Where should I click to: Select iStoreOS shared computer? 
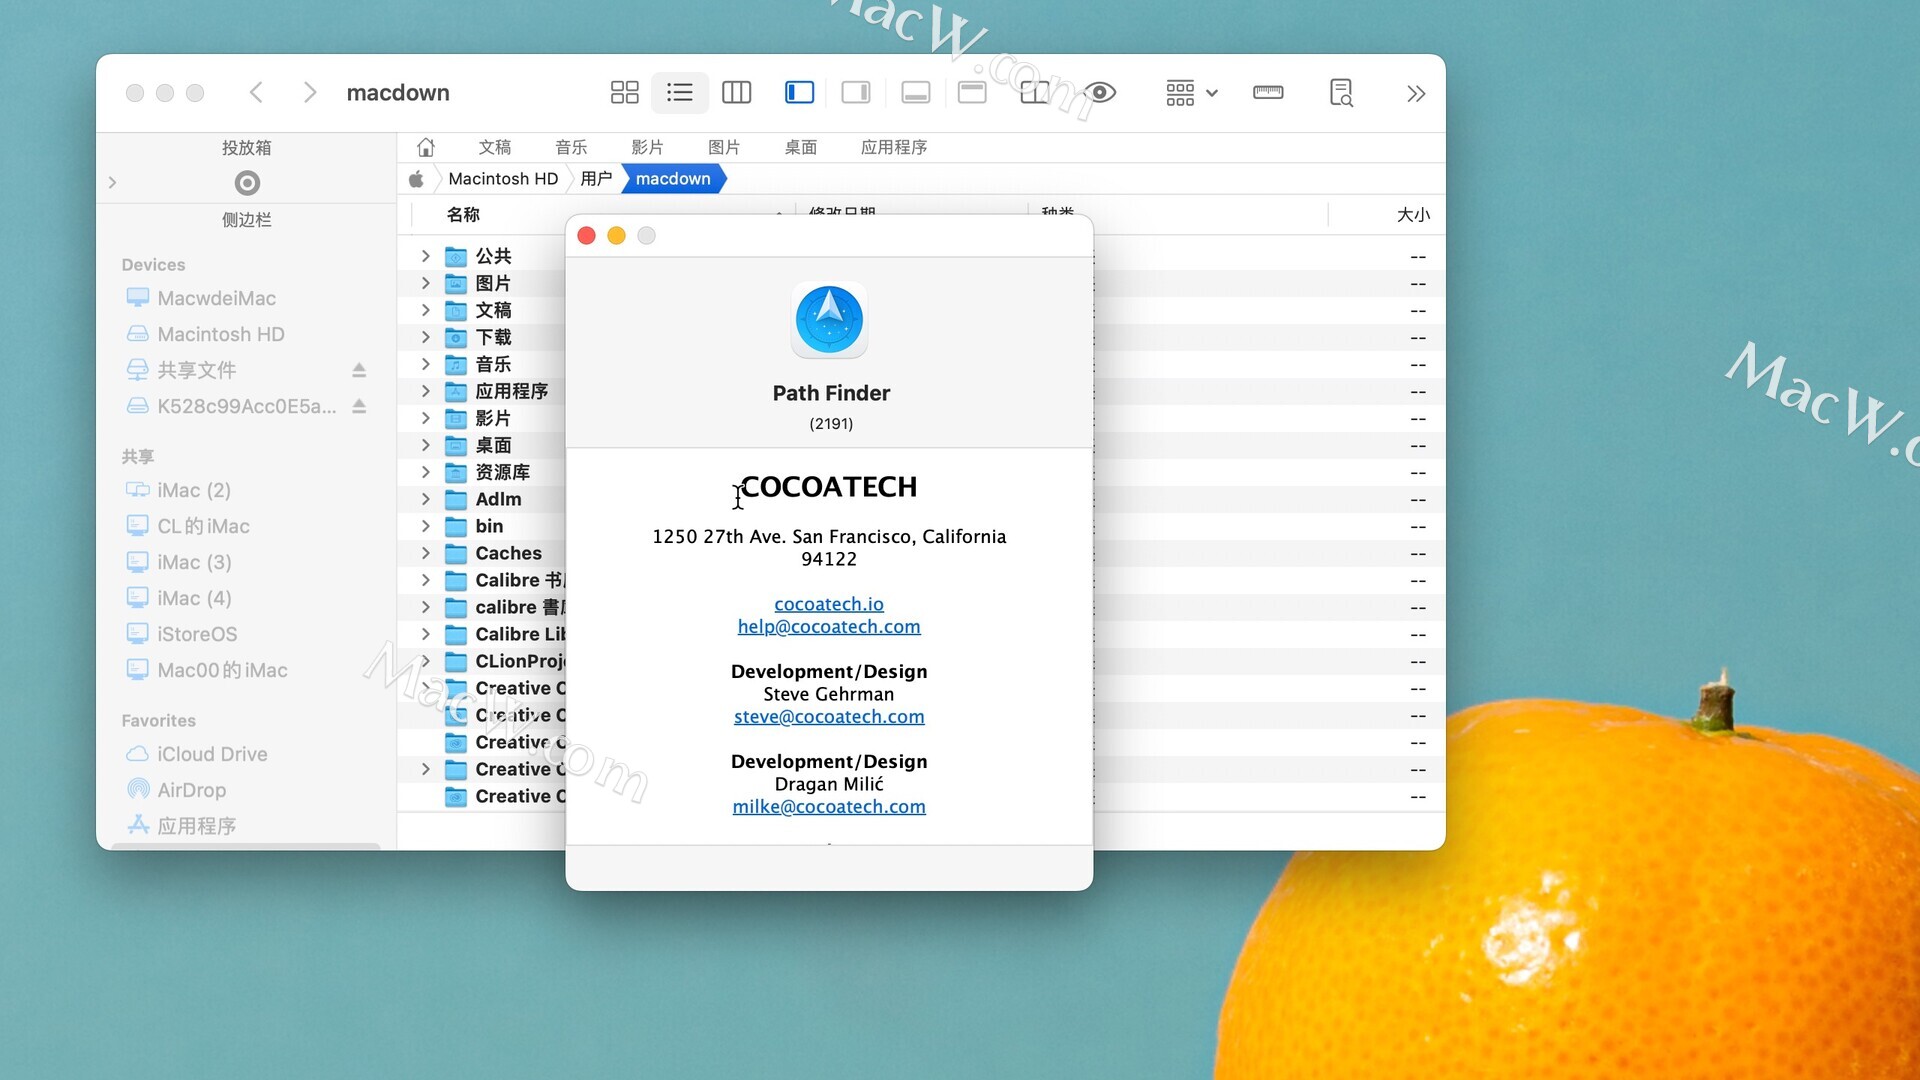pos(197,634)
